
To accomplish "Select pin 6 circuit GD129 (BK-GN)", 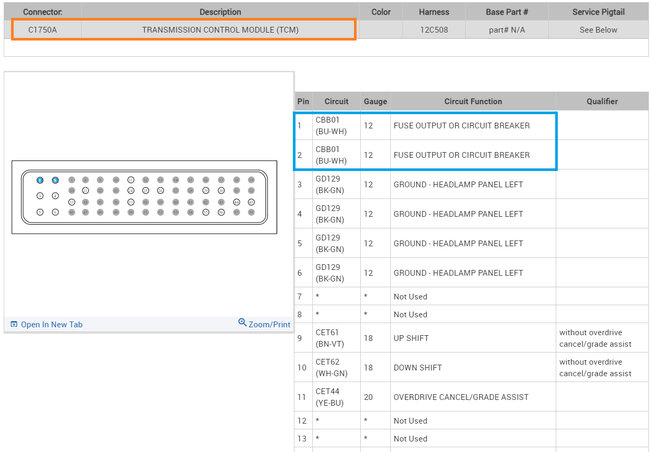I will (x=330, y=273).
